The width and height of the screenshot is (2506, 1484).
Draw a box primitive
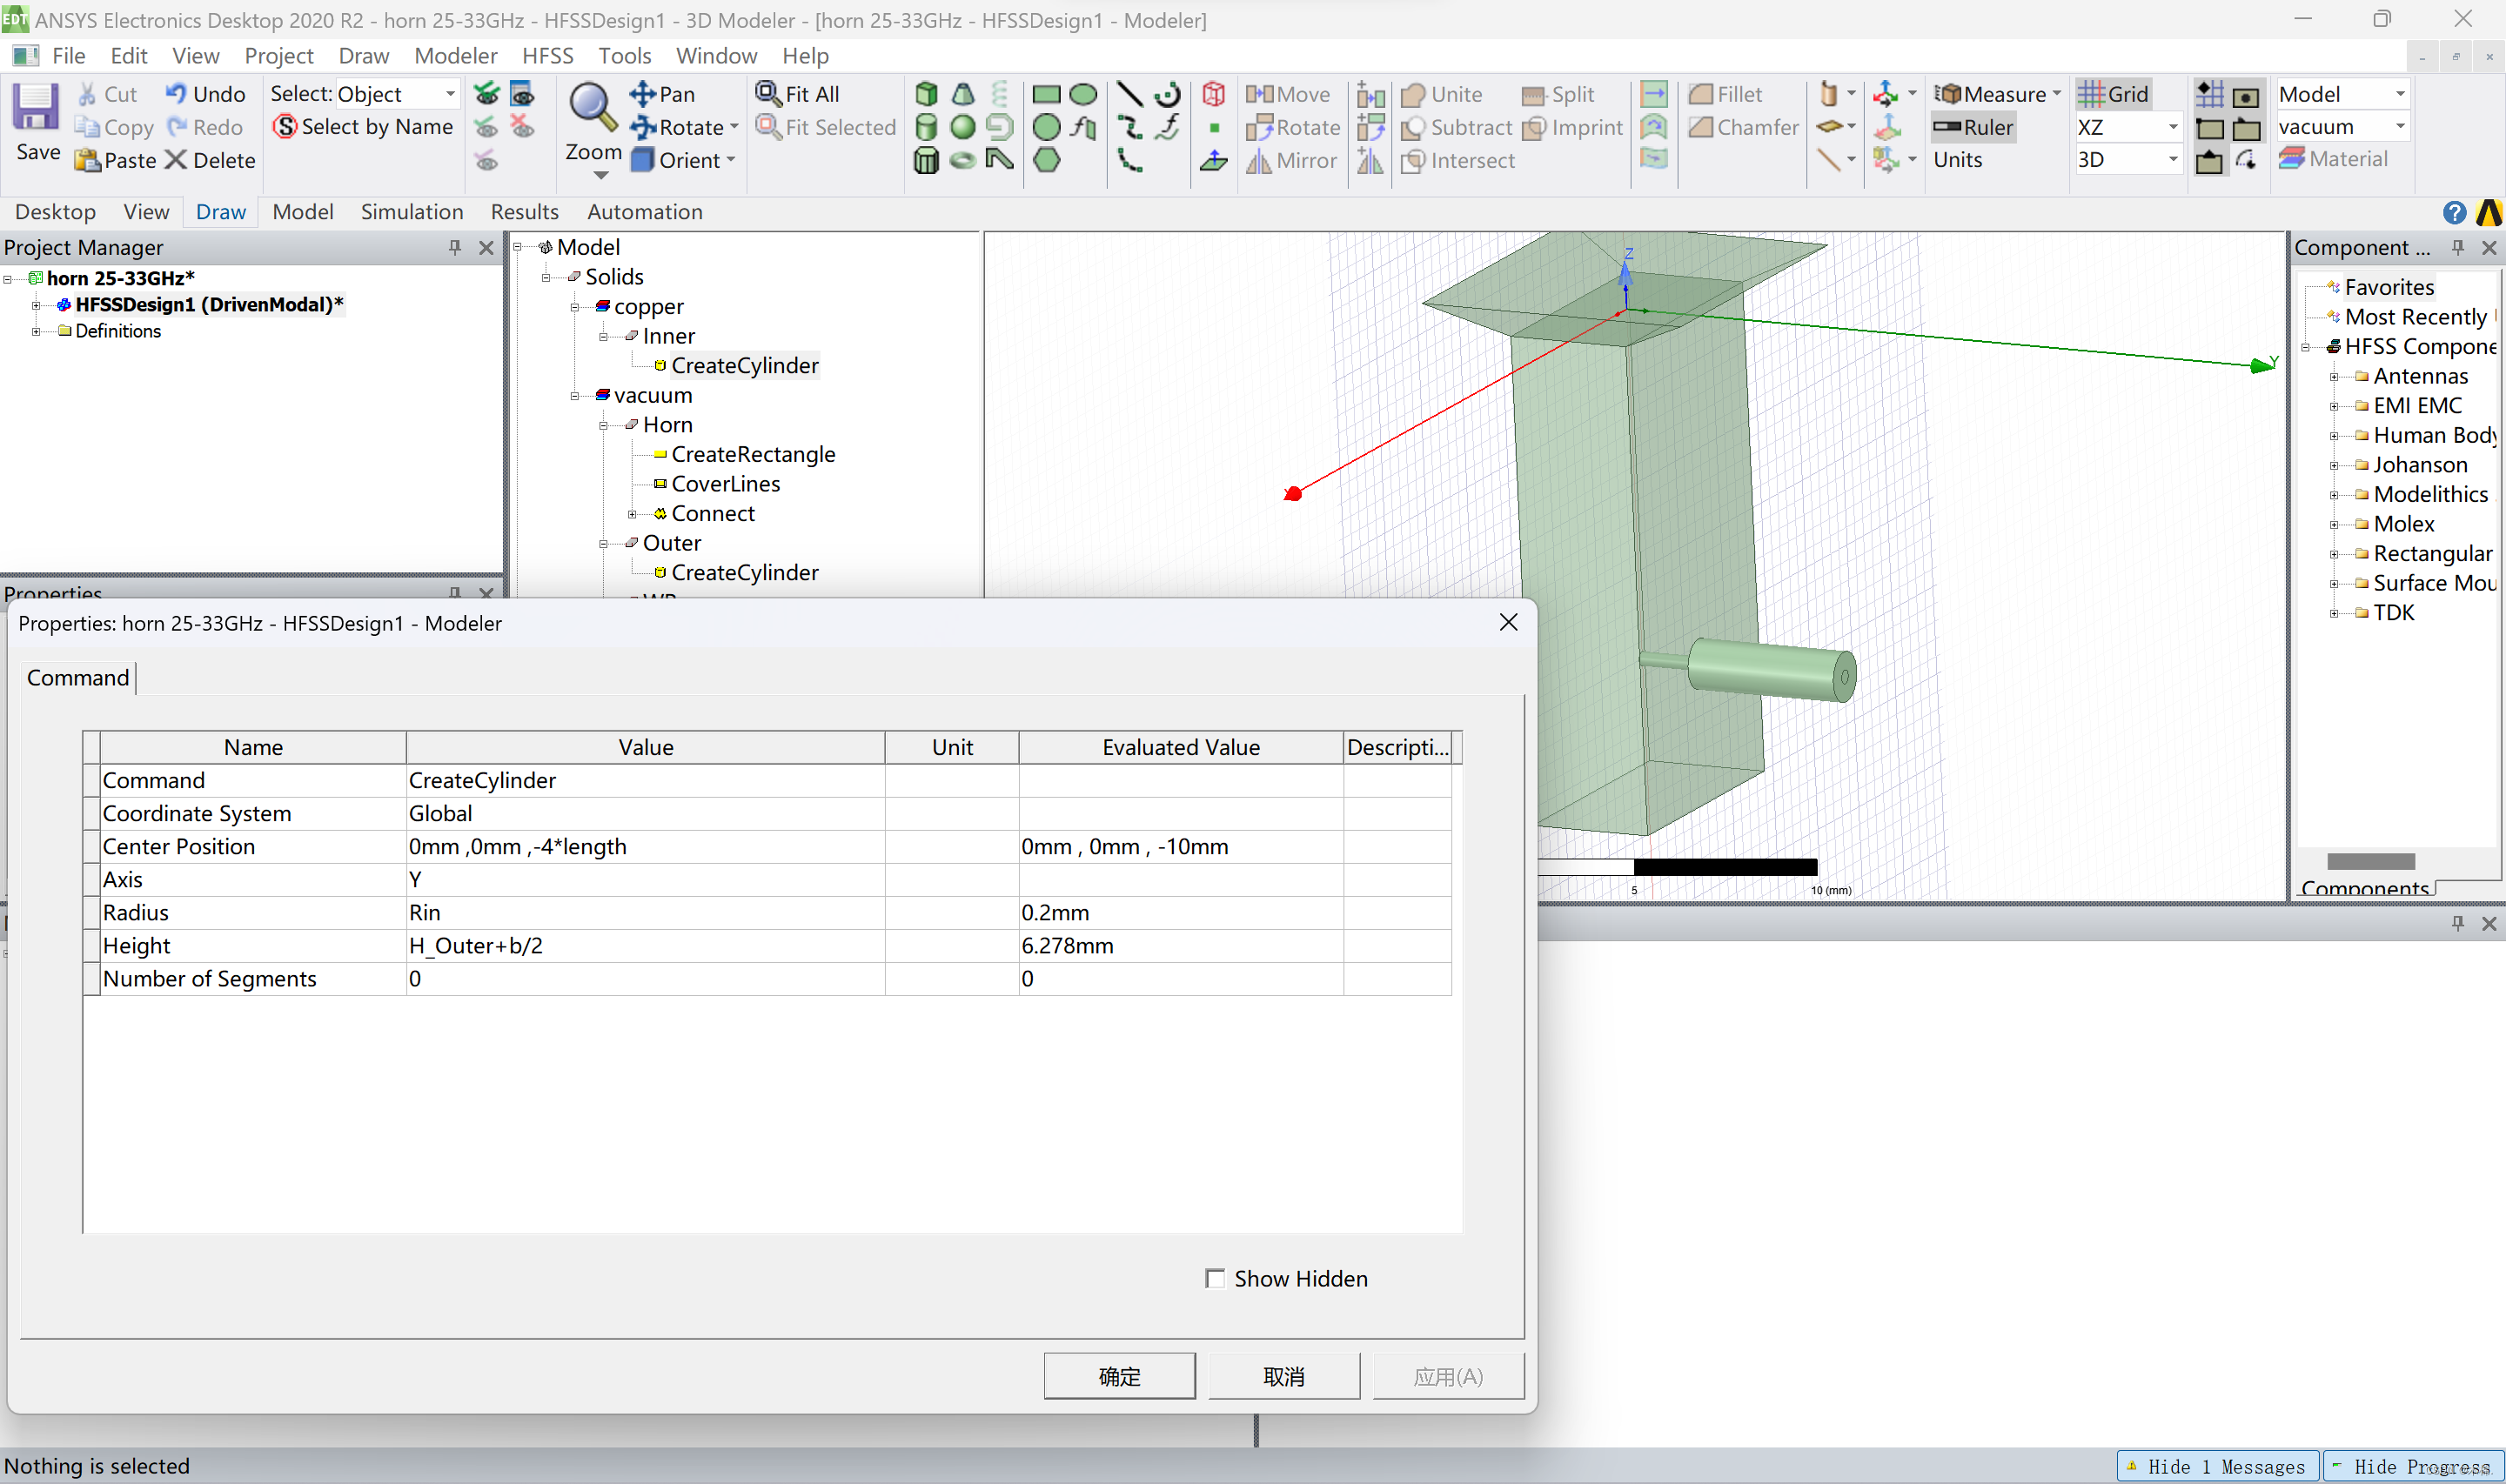click(926, 94)
